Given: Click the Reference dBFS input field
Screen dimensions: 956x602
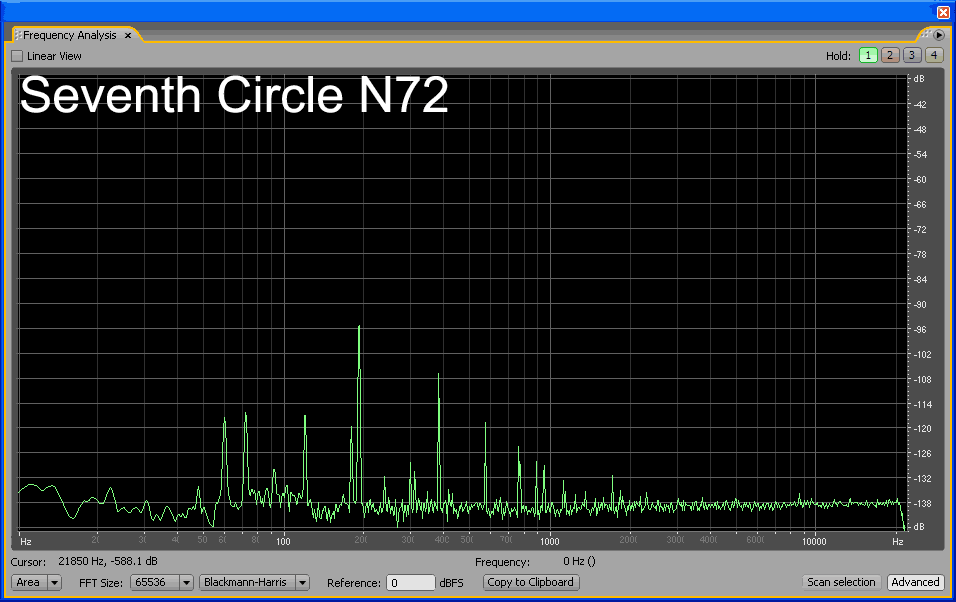Looking at the screenshot, I should pyautogui.click(x=411, y=583).
